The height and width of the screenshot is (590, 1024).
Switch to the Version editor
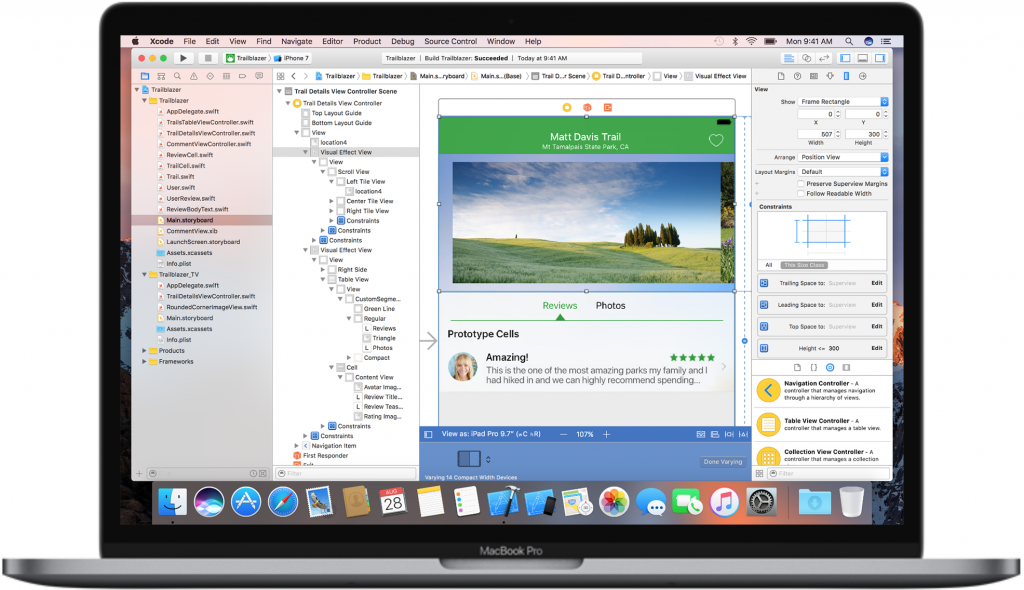coord(824,58)
